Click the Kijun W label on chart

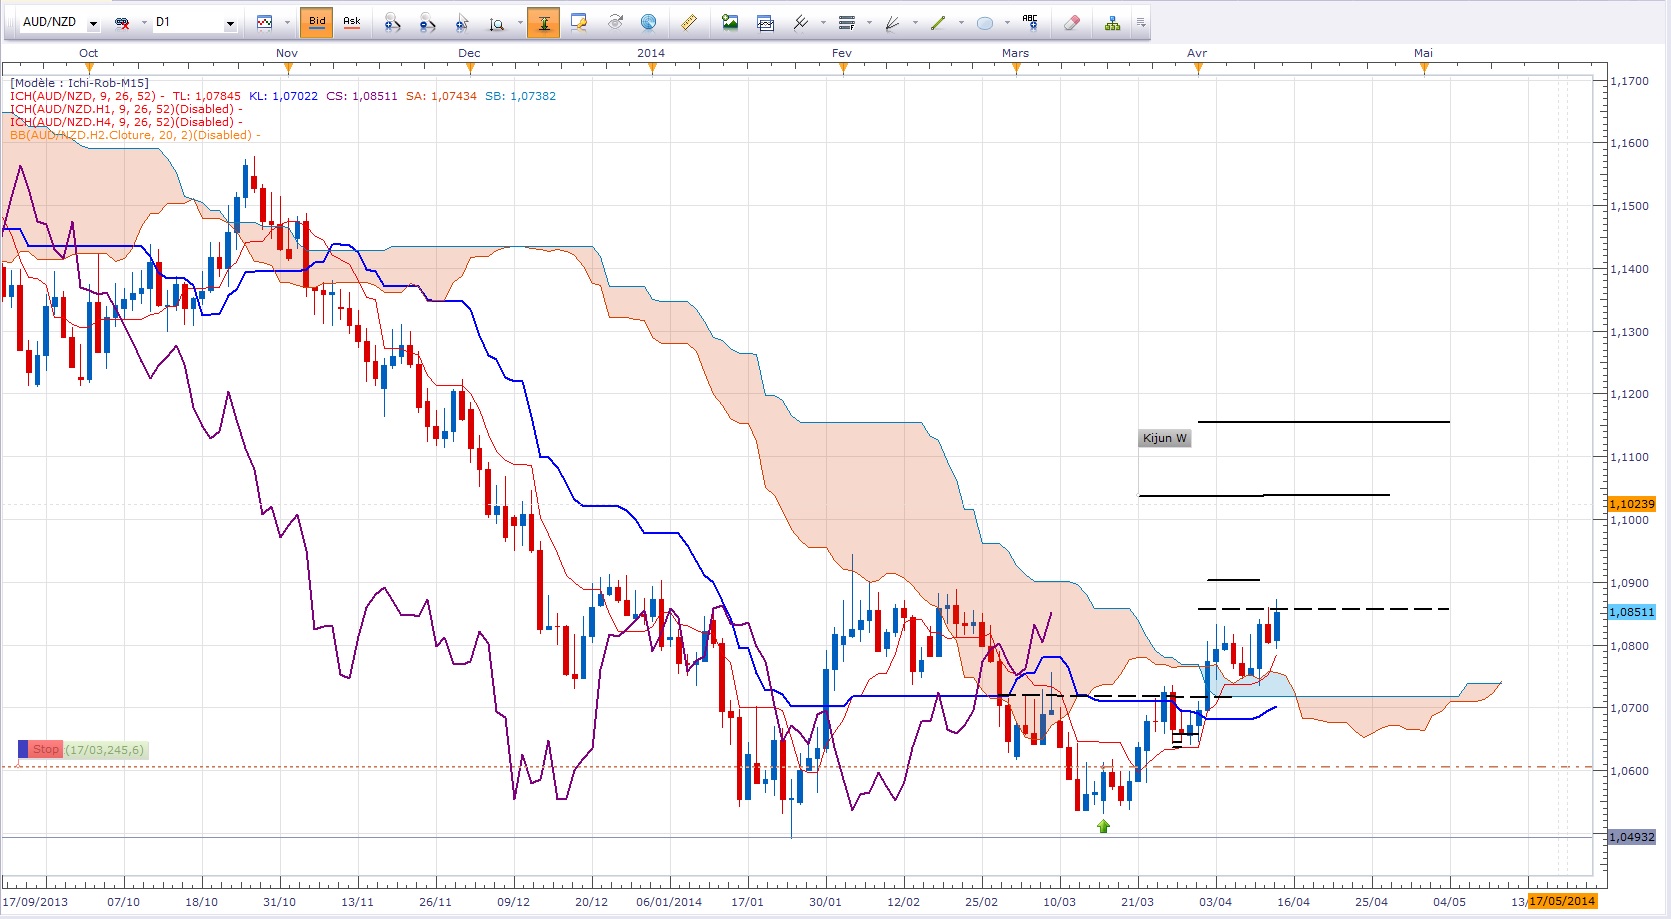tap(1164, 438)
